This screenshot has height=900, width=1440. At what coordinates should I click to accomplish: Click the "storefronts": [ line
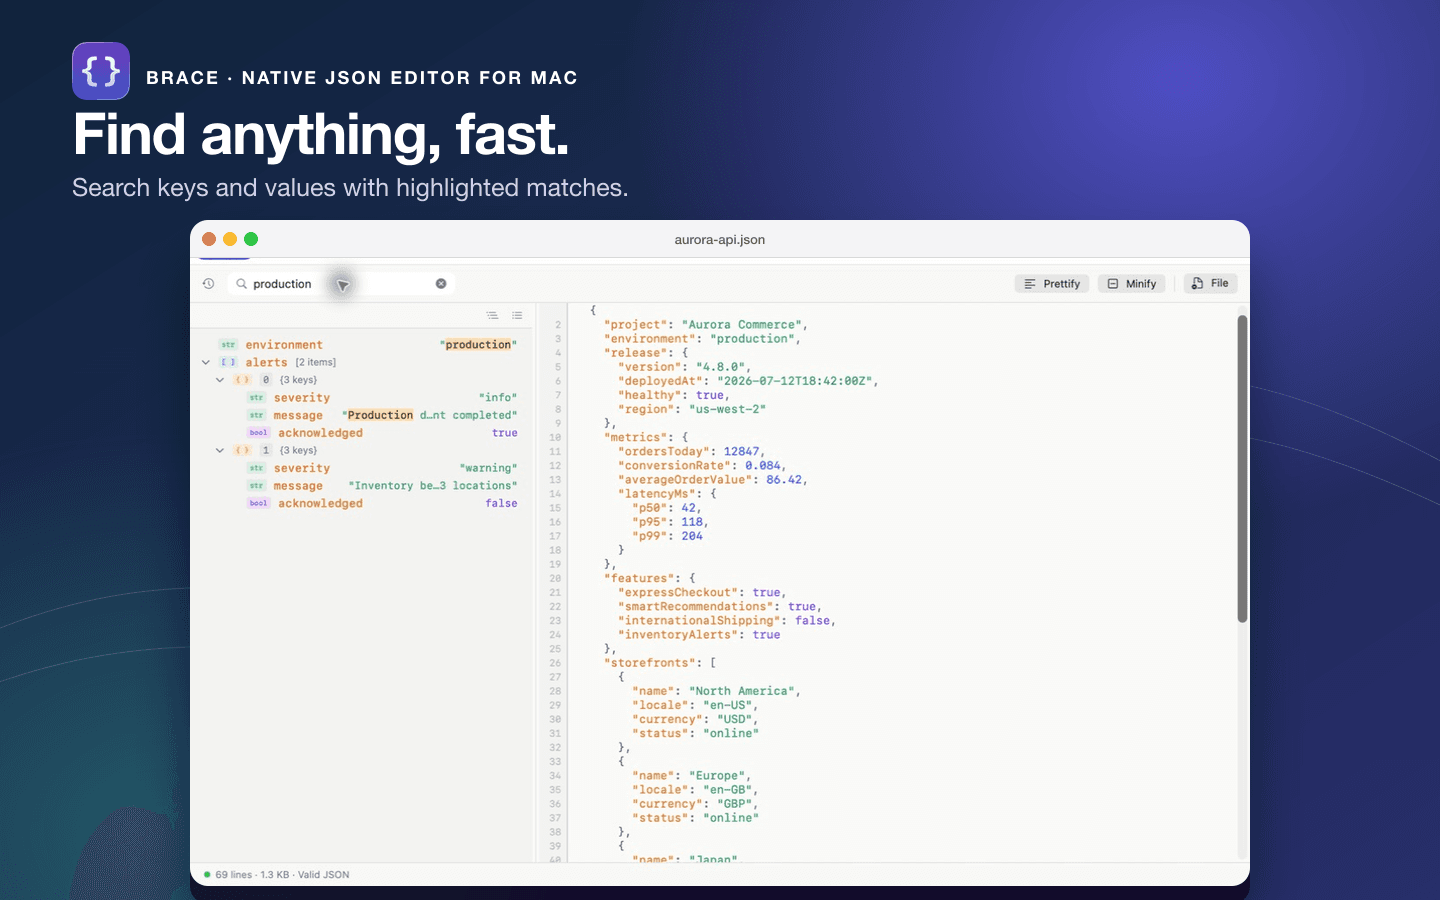[x=660, y=663]
